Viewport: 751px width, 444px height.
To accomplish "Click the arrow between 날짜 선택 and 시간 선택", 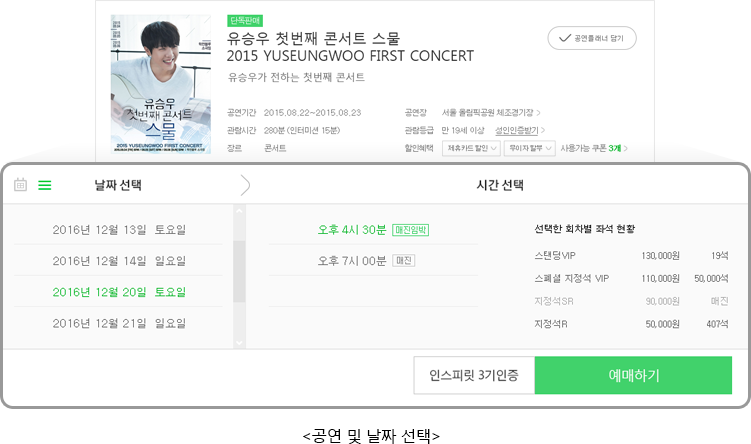I will [245, 185].
